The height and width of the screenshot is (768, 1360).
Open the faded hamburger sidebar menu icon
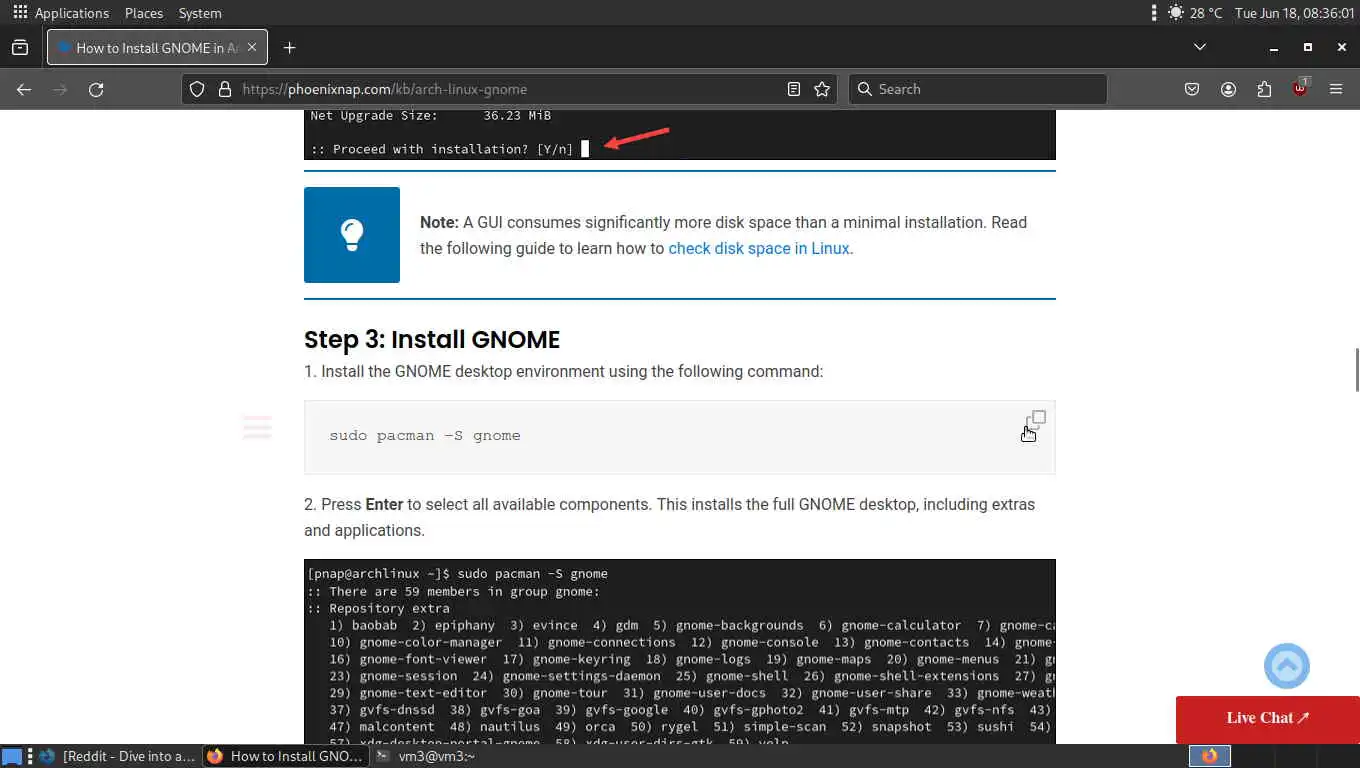click(257, 427)
